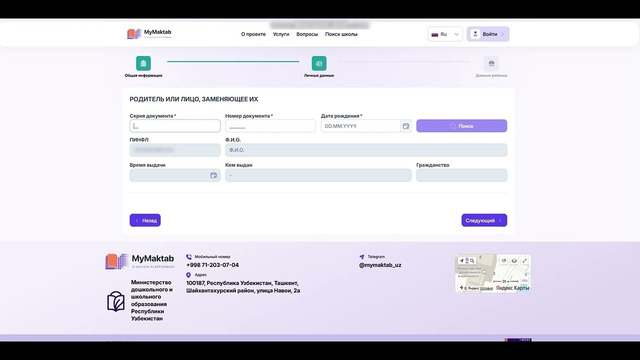
Task: Open the @mymaktab_uz Telegram link
Action: pos(380,265)
